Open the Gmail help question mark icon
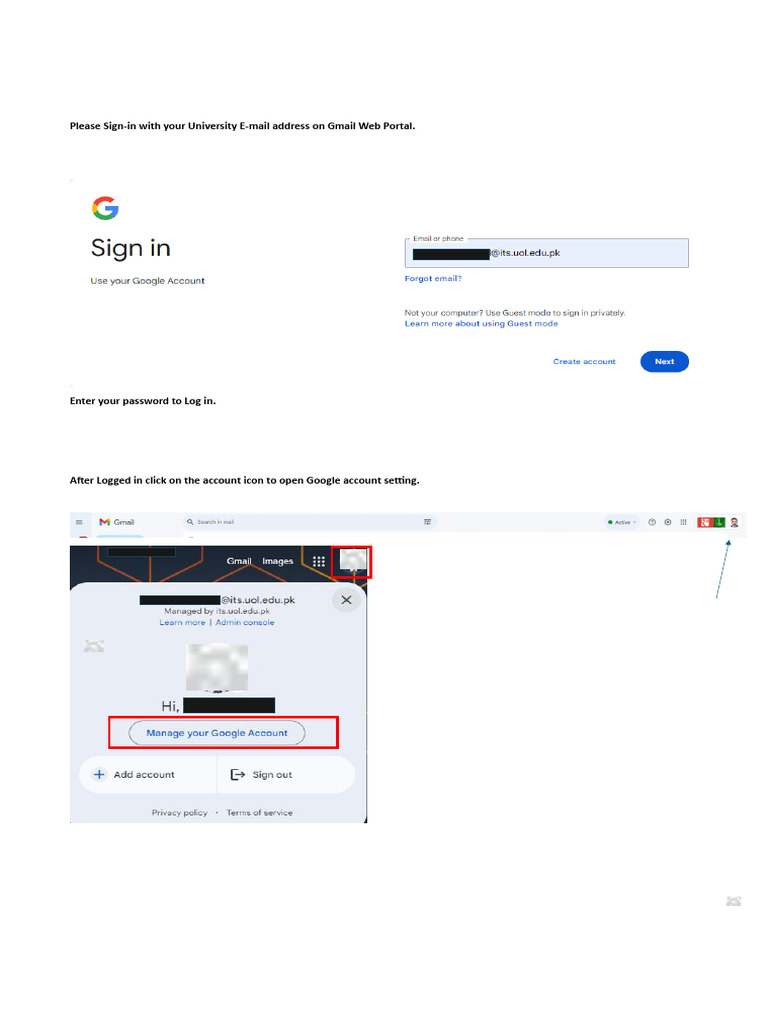 [x=652, y=522]
